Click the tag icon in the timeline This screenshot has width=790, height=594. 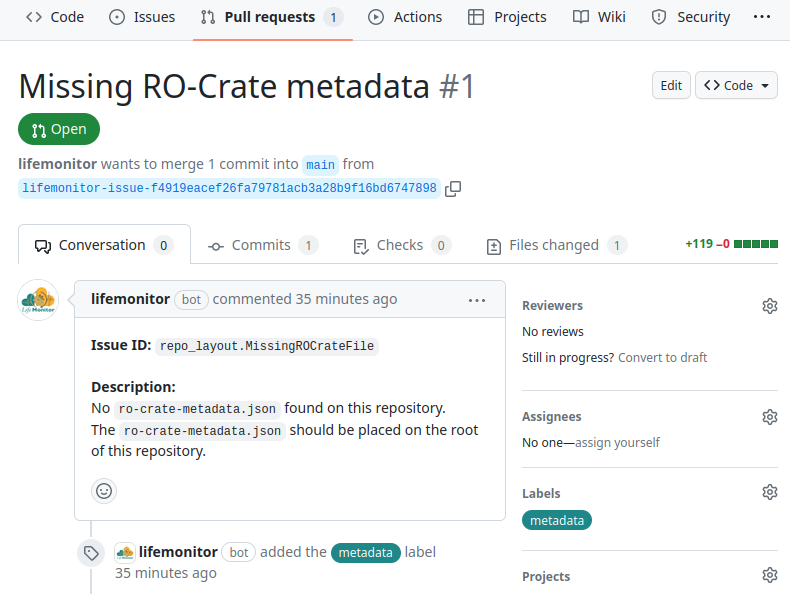point(91,553)
